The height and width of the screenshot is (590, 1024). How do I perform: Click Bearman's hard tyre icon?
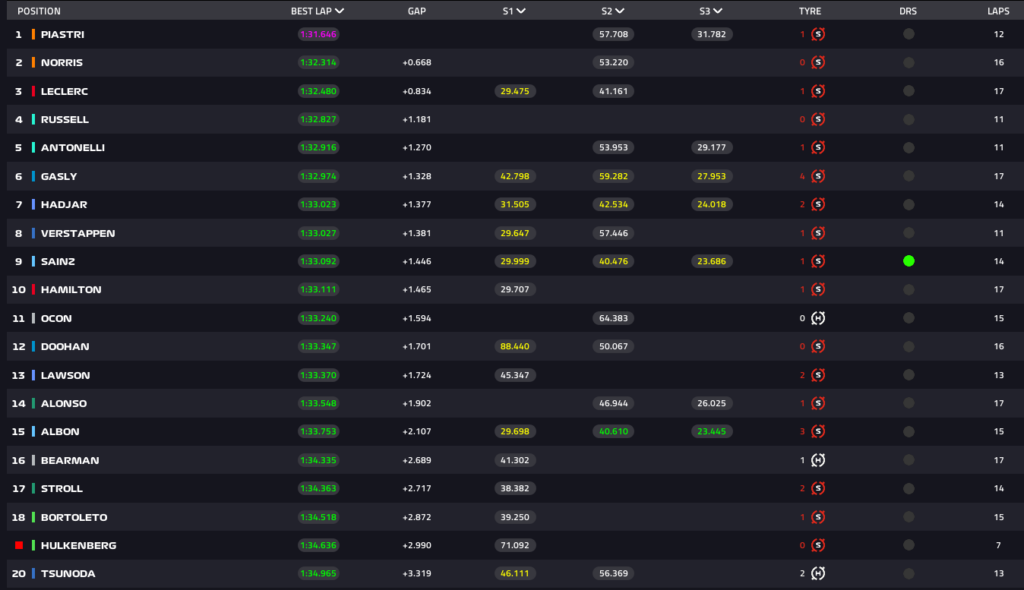[818, 460]
